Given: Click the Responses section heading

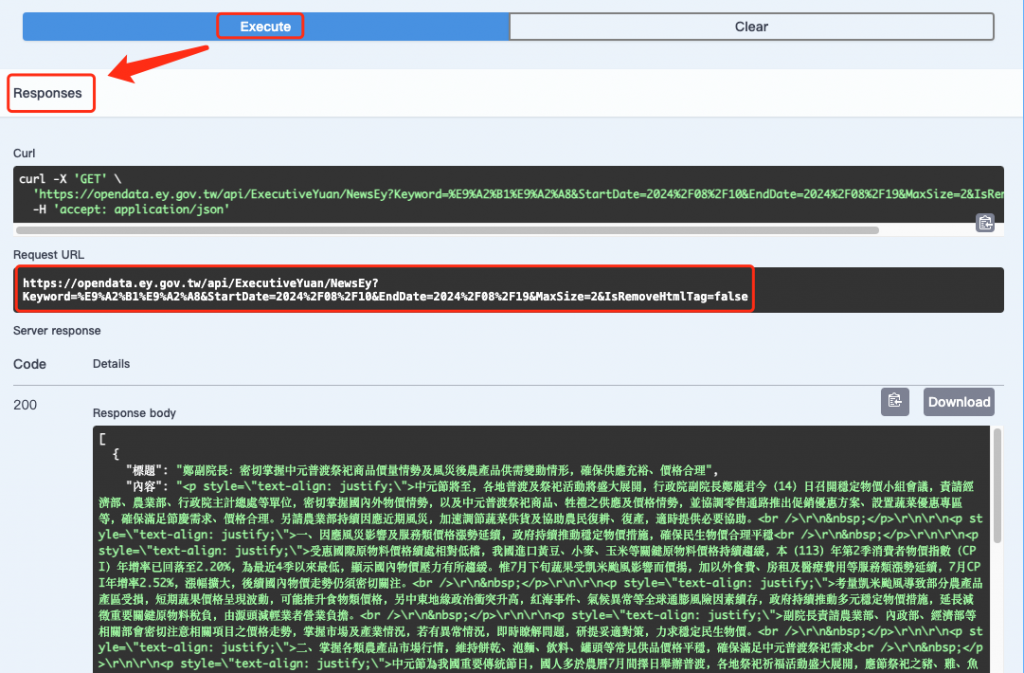Looking at the screenshot, I should click(x=48, y=93).
